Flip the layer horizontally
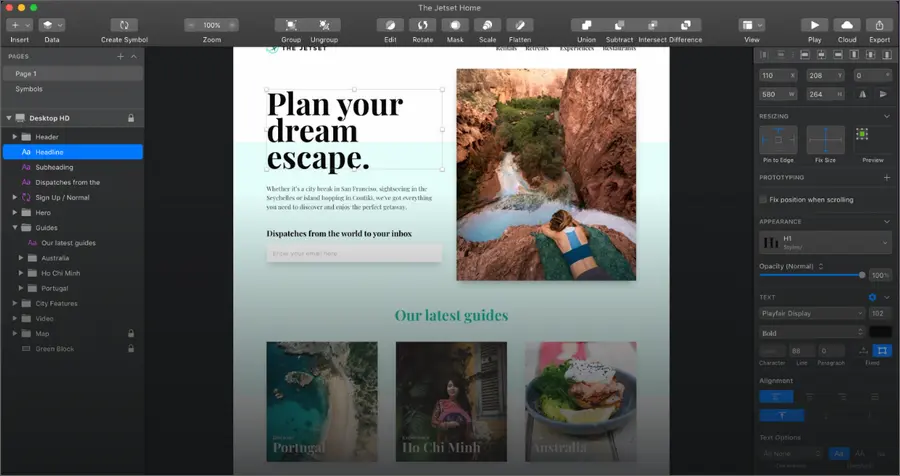900x476 pixels. point(863,94)
